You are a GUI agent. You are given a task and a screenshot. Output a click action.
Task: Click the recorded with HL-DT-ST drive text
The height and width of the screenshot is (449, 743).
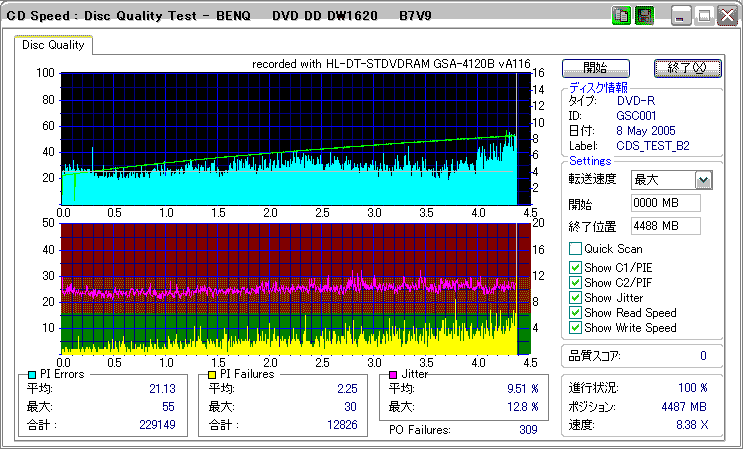click(391, 64)
